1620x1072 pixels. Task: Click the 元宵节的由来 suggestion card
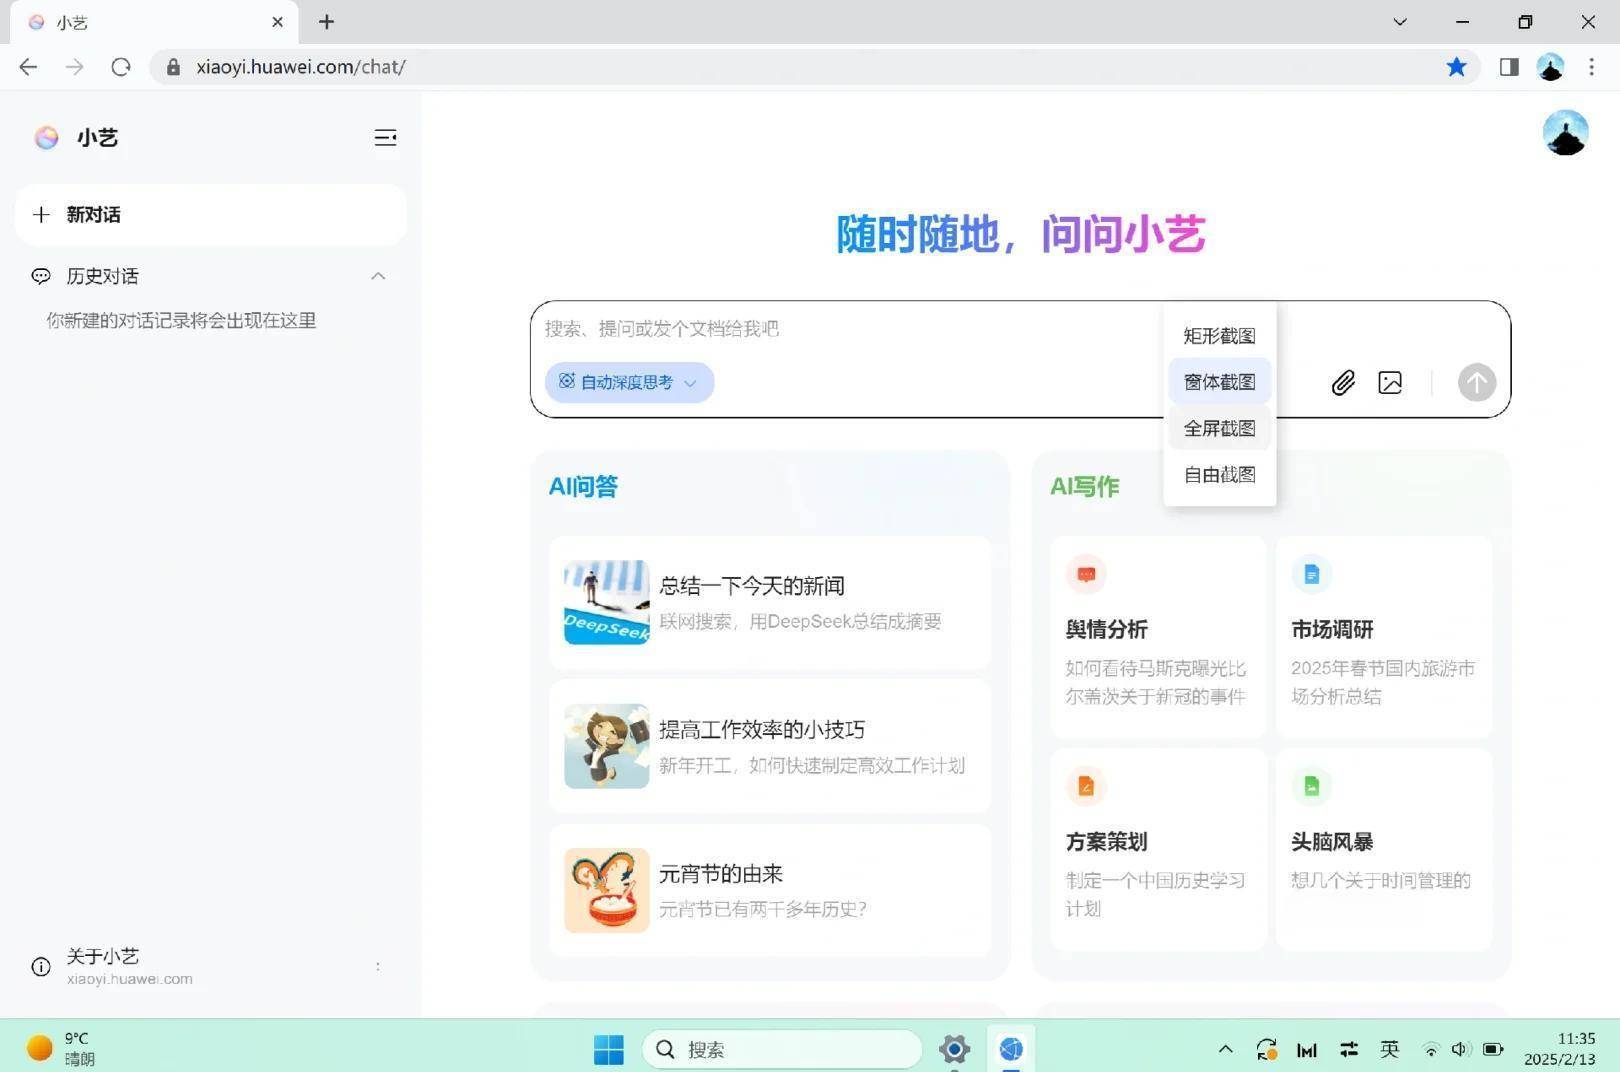768,889
